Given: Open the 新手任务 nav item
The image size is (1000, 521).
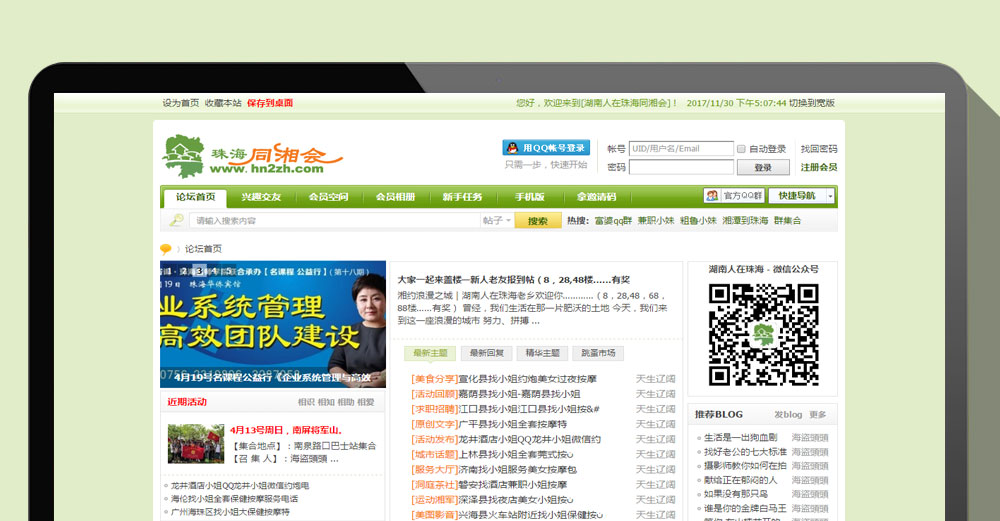Looking at the screenshot, I should click(462, 197).
